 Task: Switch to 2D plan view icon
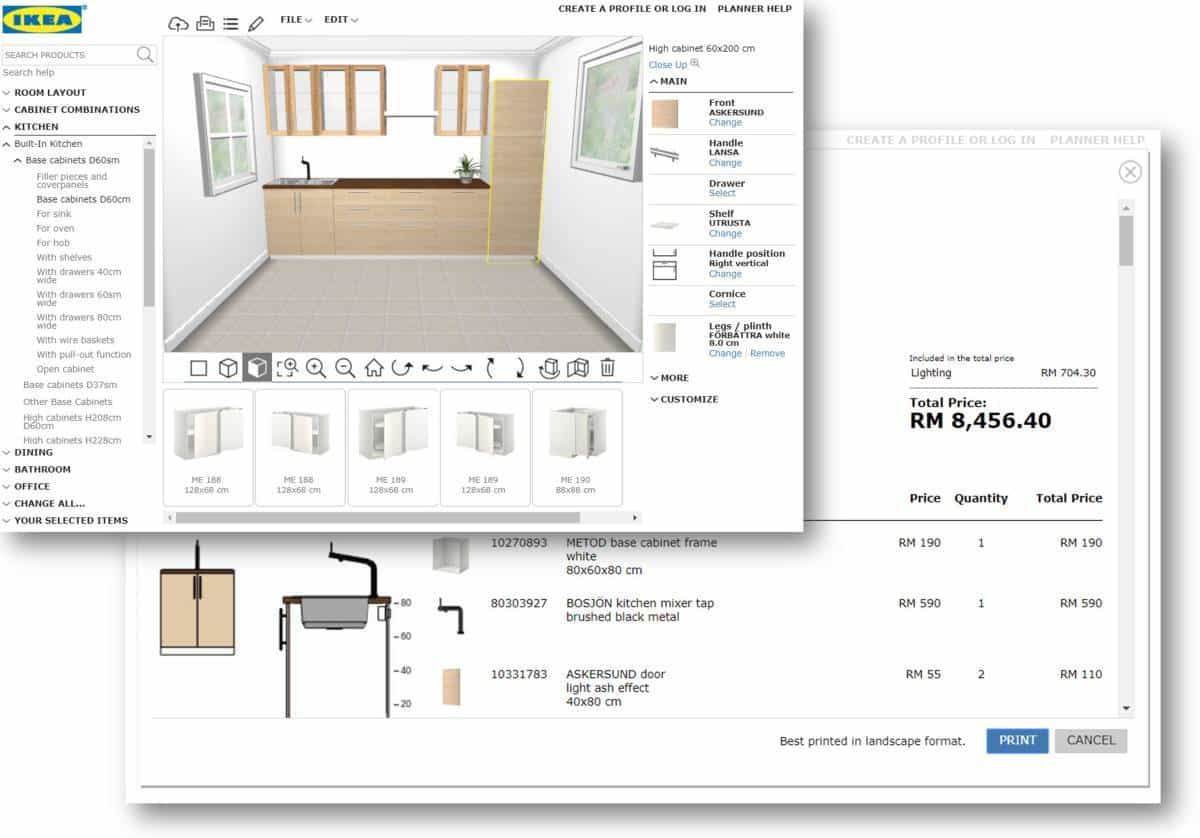pos(198,368)
